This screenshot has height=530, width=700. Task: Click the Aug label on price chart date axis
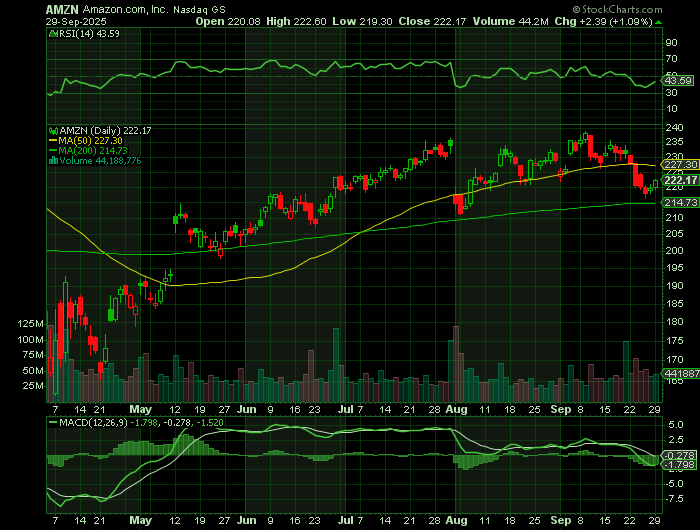(x=456, y=409)
